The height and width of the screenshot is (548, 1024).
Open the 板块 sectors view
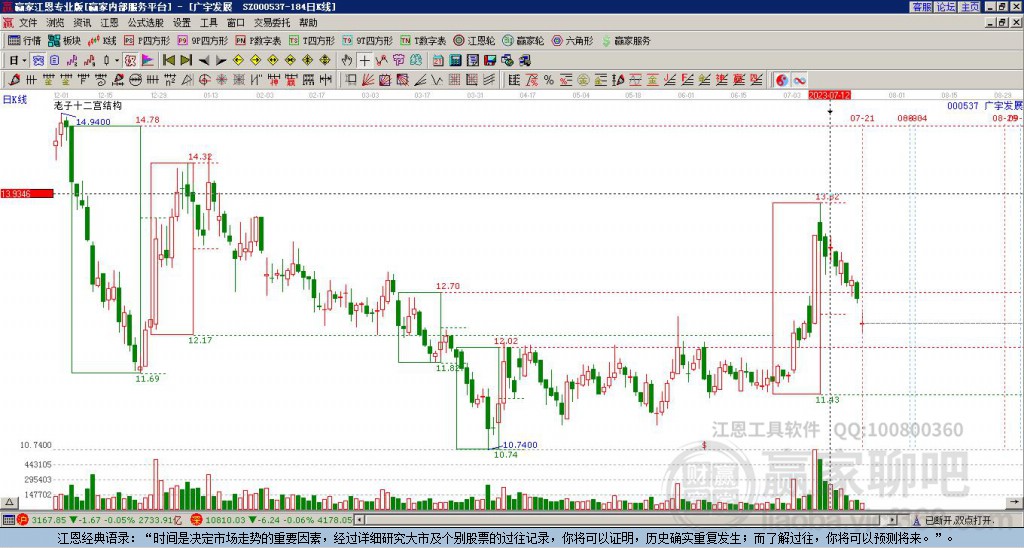[64, 40]
